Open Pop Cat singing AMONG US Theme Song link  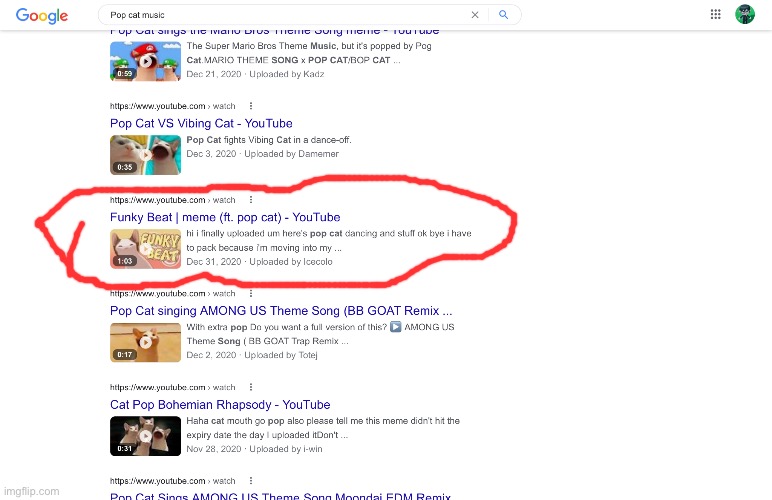(281, 311)
